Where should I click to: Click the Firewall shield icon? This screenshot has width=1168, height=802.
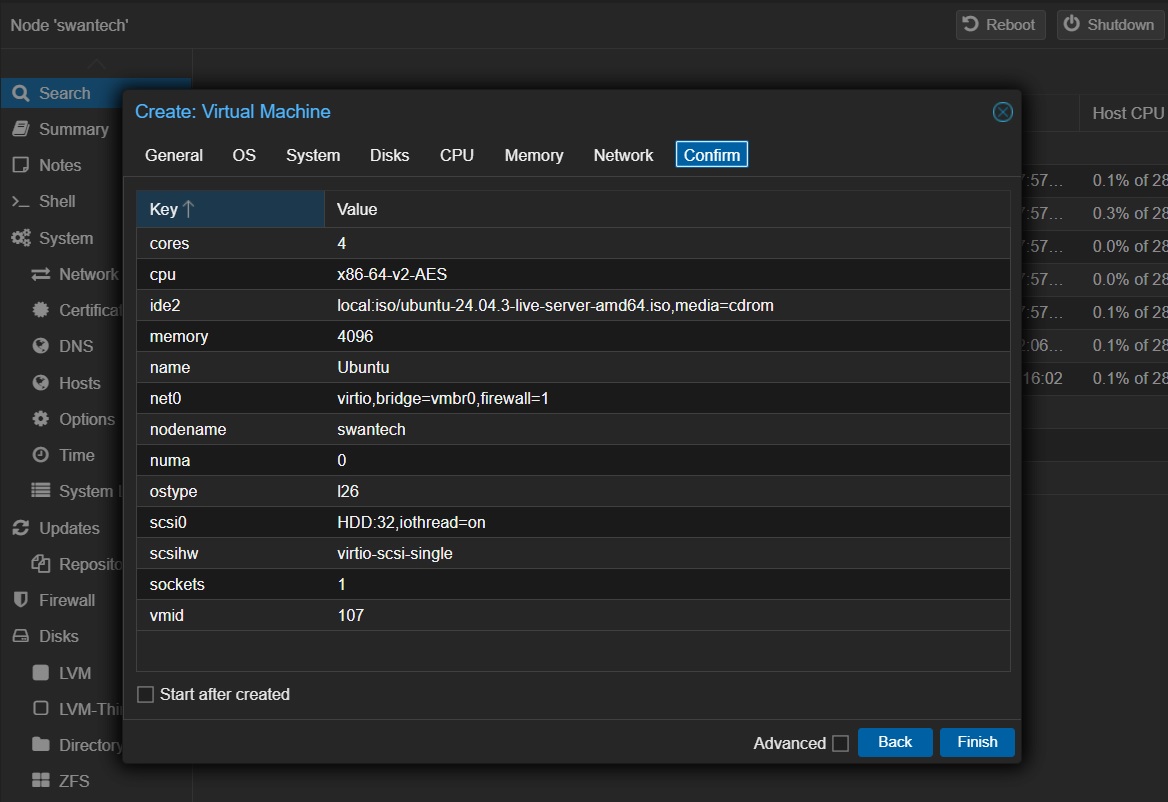coord(21,600)
